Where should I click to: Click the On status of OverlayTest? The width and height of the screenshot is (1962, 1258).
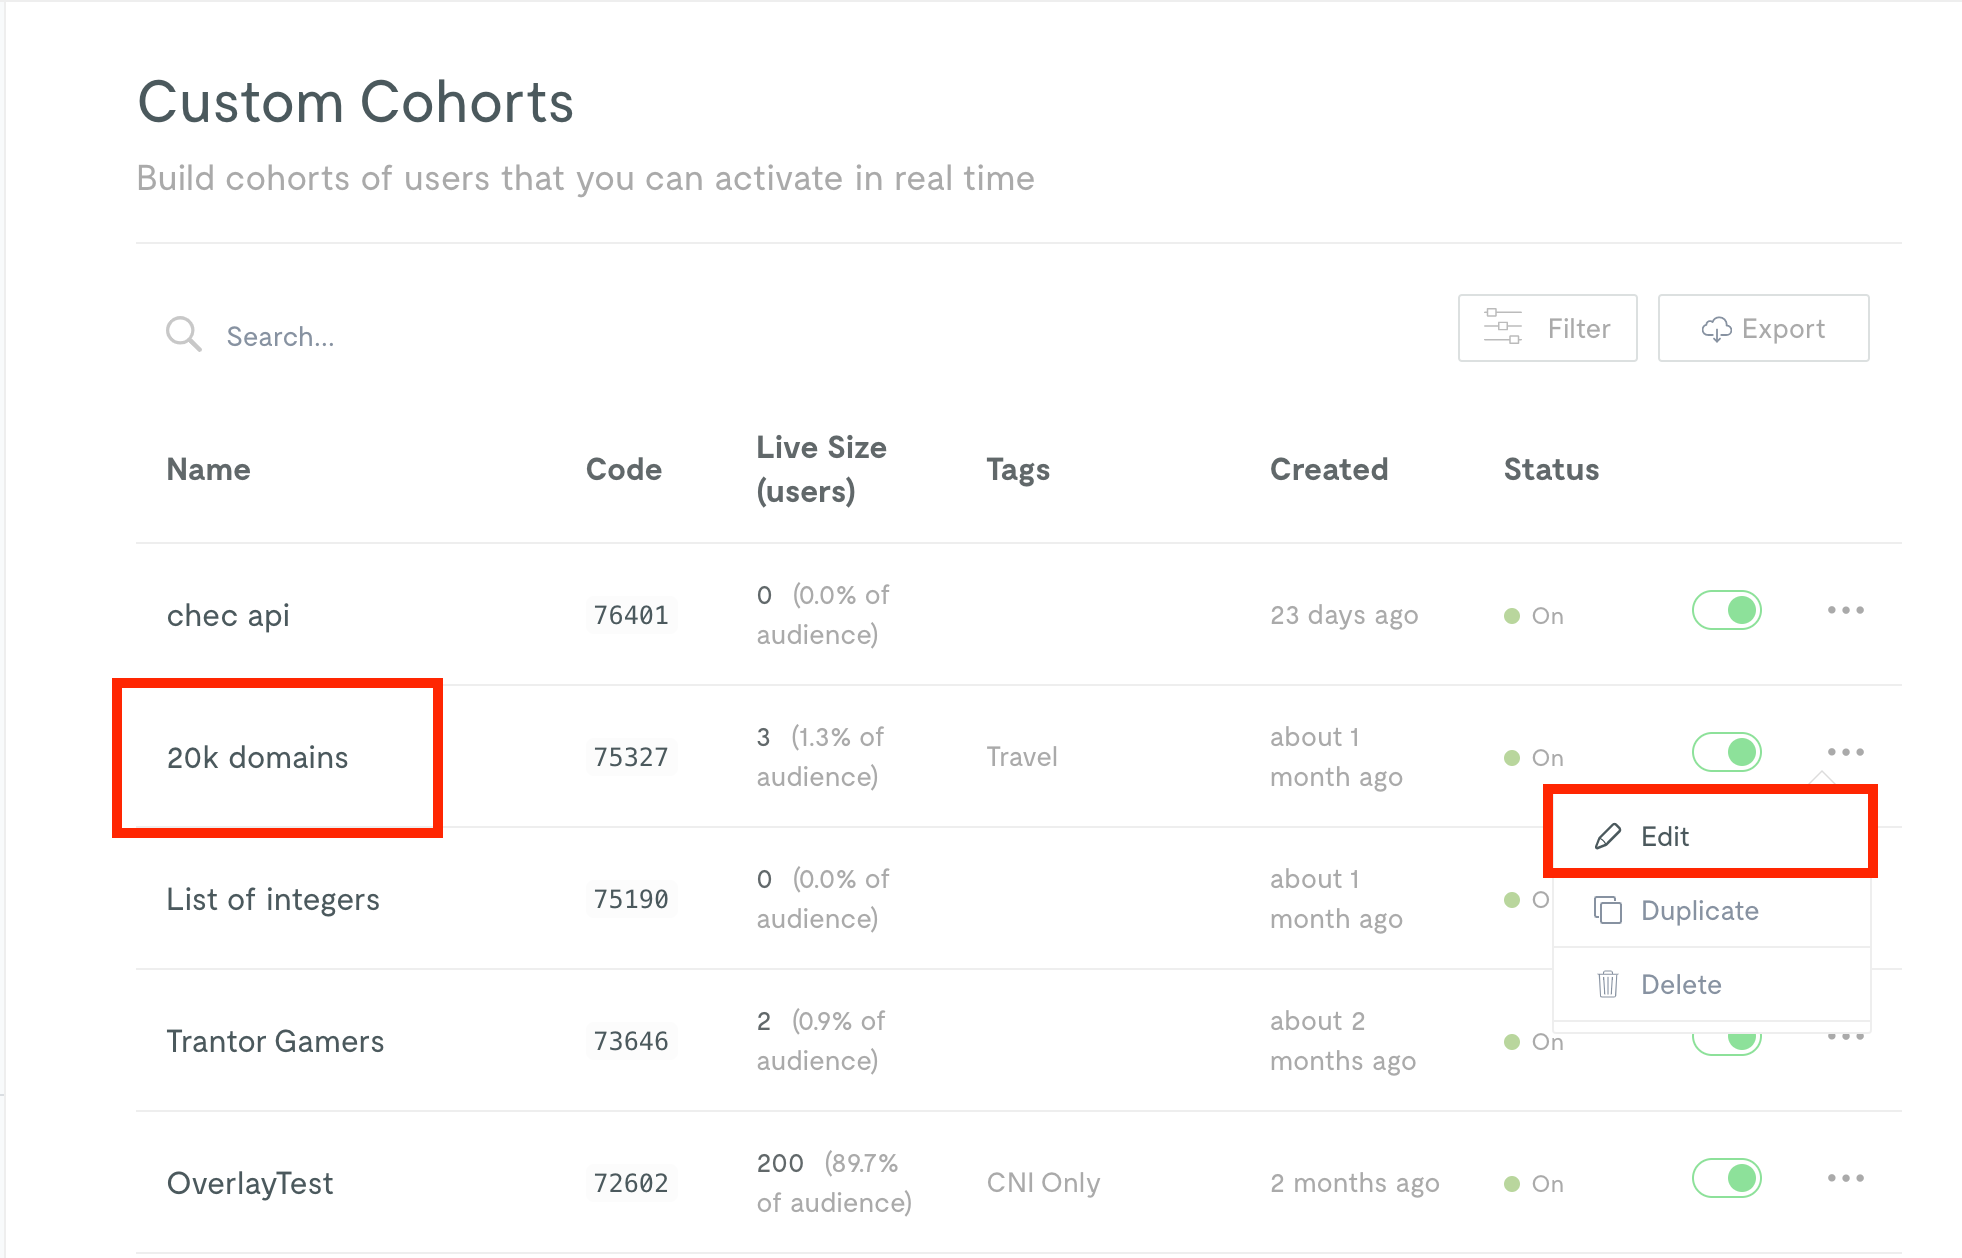[1534, 1184]
